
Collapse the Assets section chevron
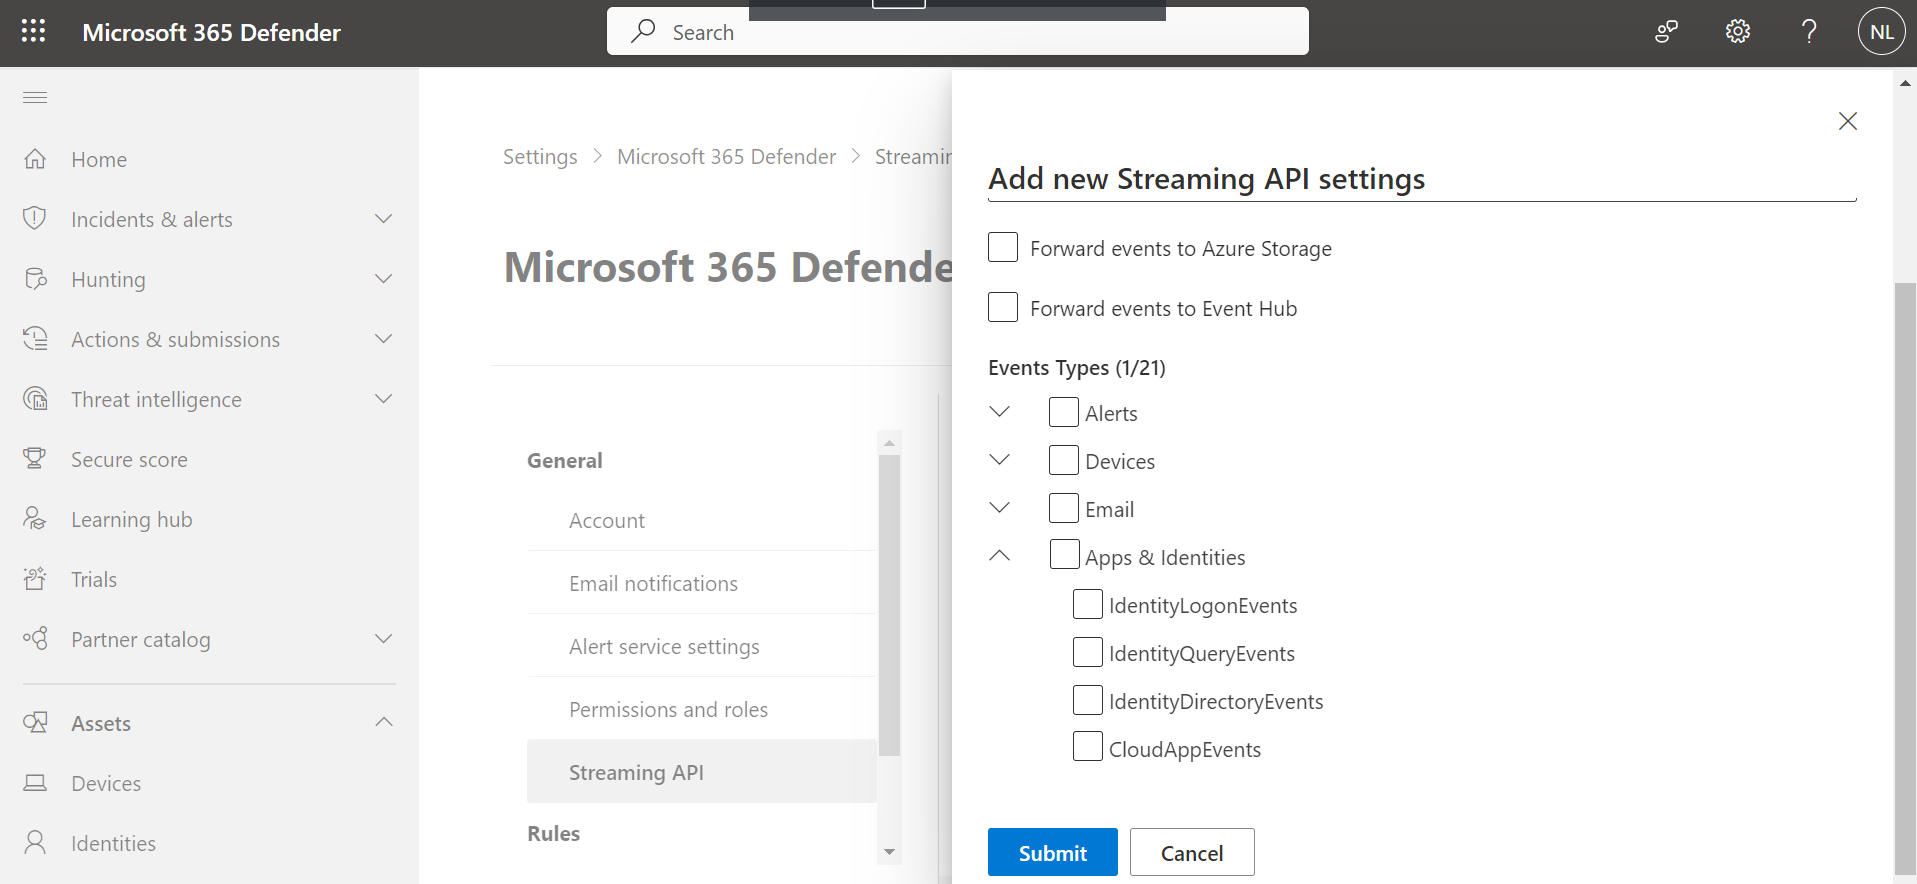pyautogui.click(x=383, y=722)
